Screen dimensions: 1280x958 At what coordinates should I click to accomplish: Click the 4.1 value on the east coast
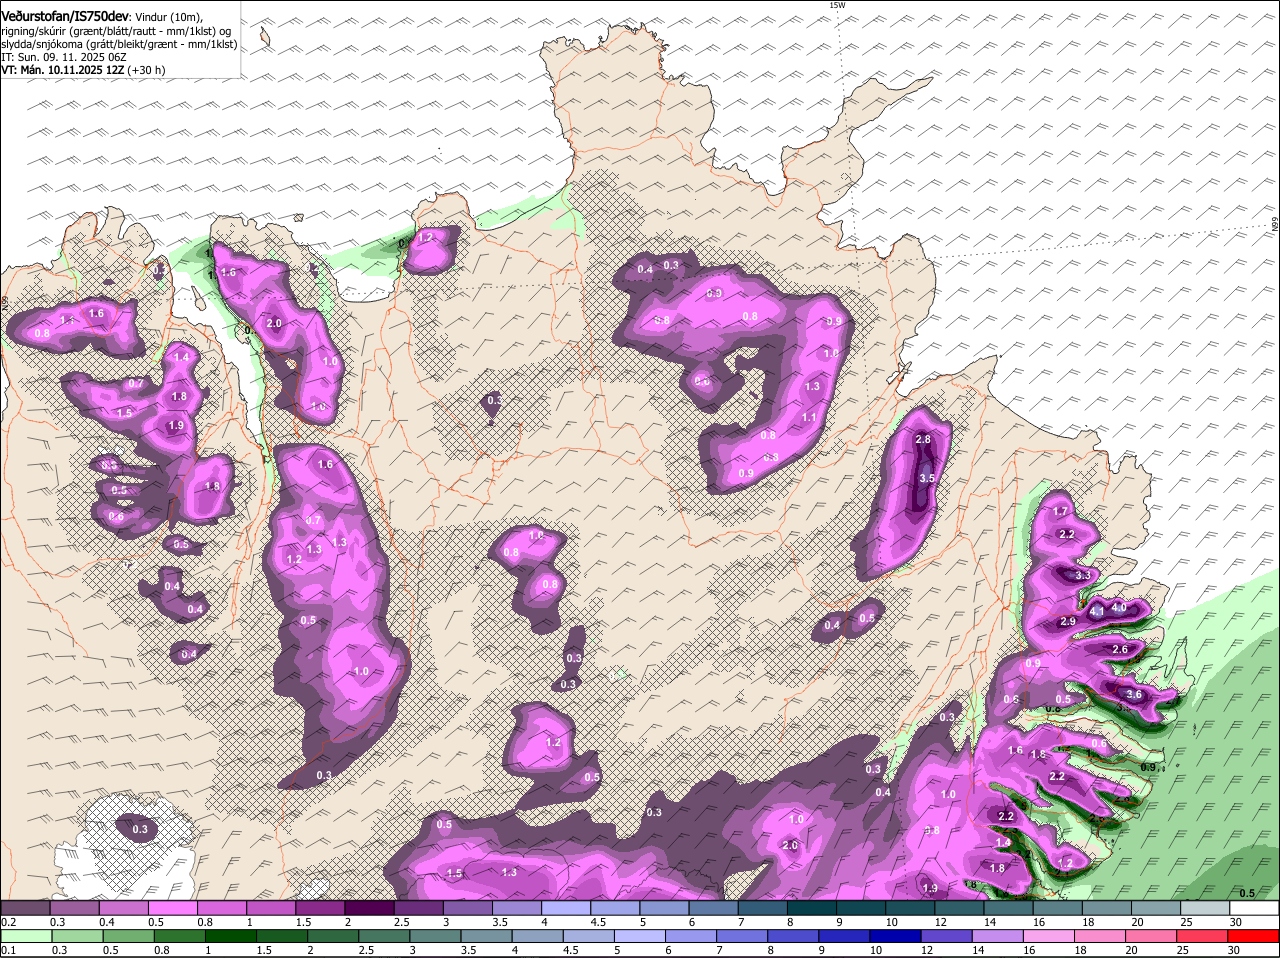point(1096,611)
